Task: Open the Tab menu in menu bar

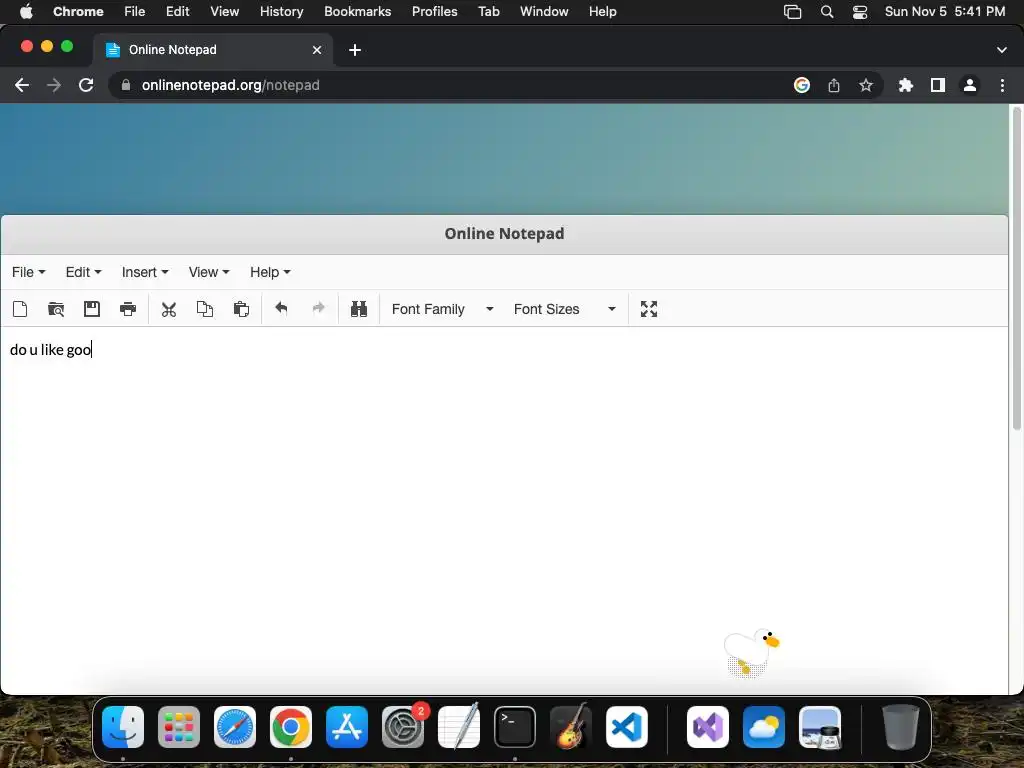Action: pyautogui.click(x=488, y=11)
